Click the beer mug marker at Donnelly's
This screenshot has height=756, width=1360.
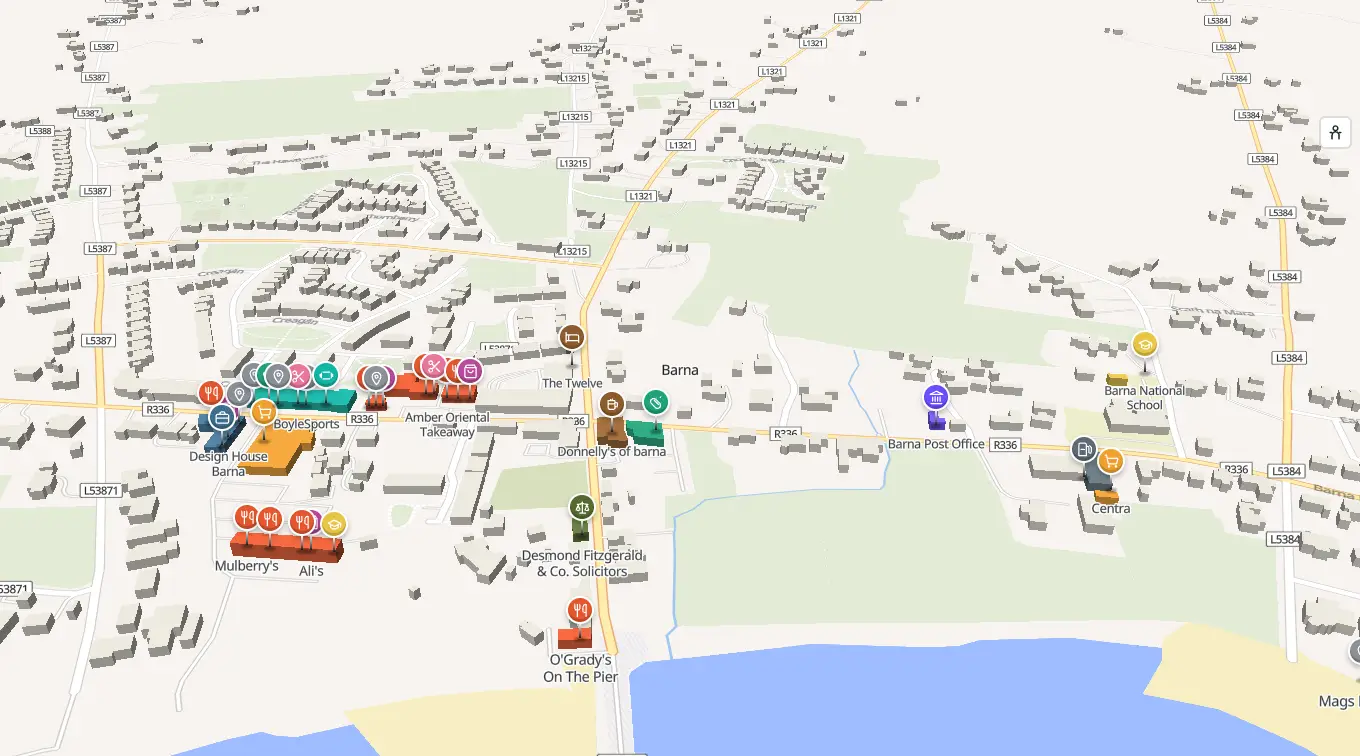(612, 405)
